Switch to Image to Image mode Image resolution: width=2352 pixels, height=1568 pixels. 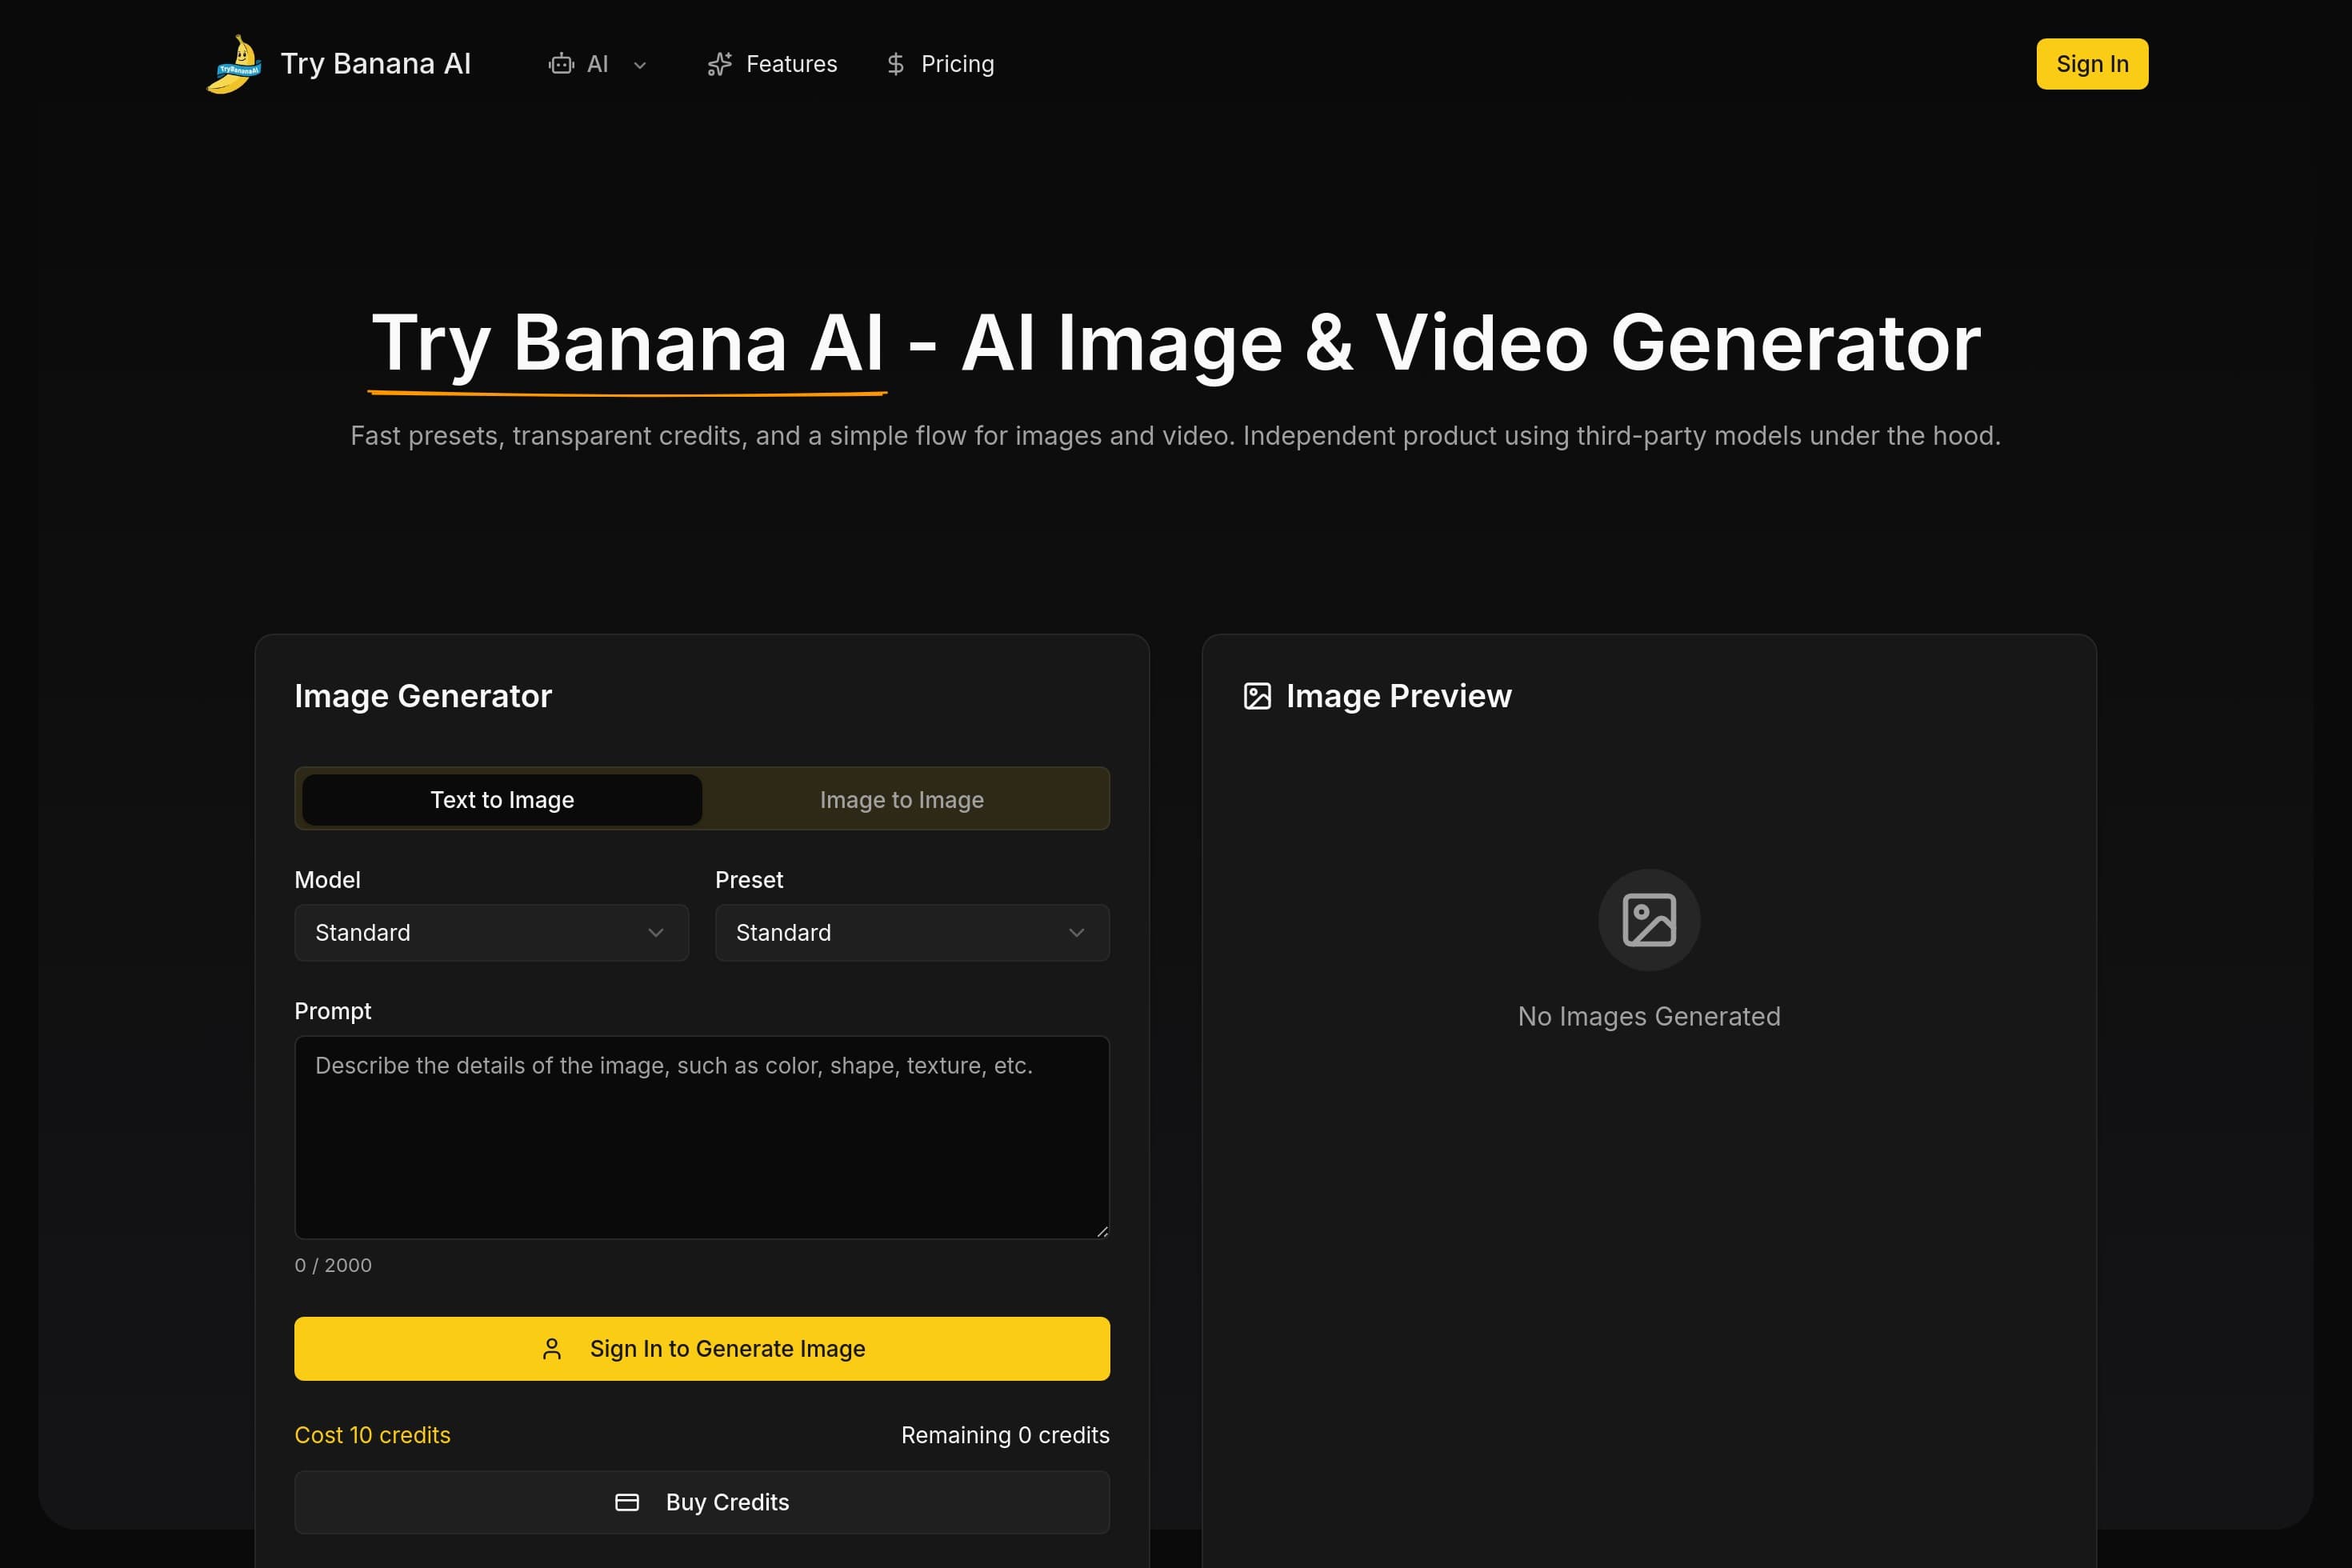pyautogui.click(x=900, y=799)
